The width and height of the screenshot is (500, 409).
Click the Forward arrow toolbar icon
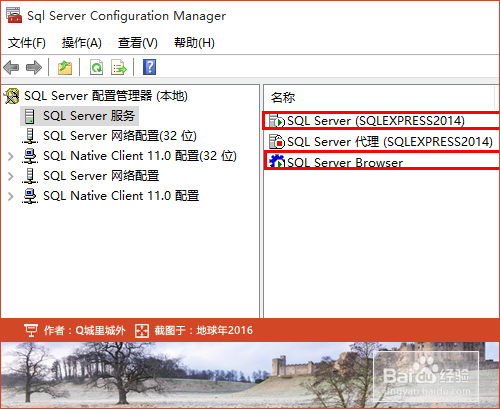point(34,67)
